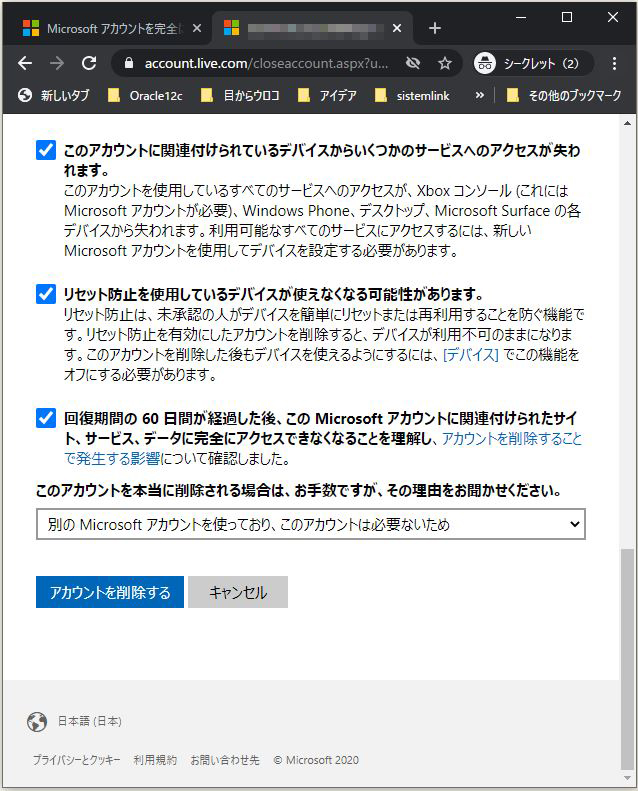Click the crossed-eye tracking protection icon
The width and height of the screenshot is (638, 791).
(413, 63)
